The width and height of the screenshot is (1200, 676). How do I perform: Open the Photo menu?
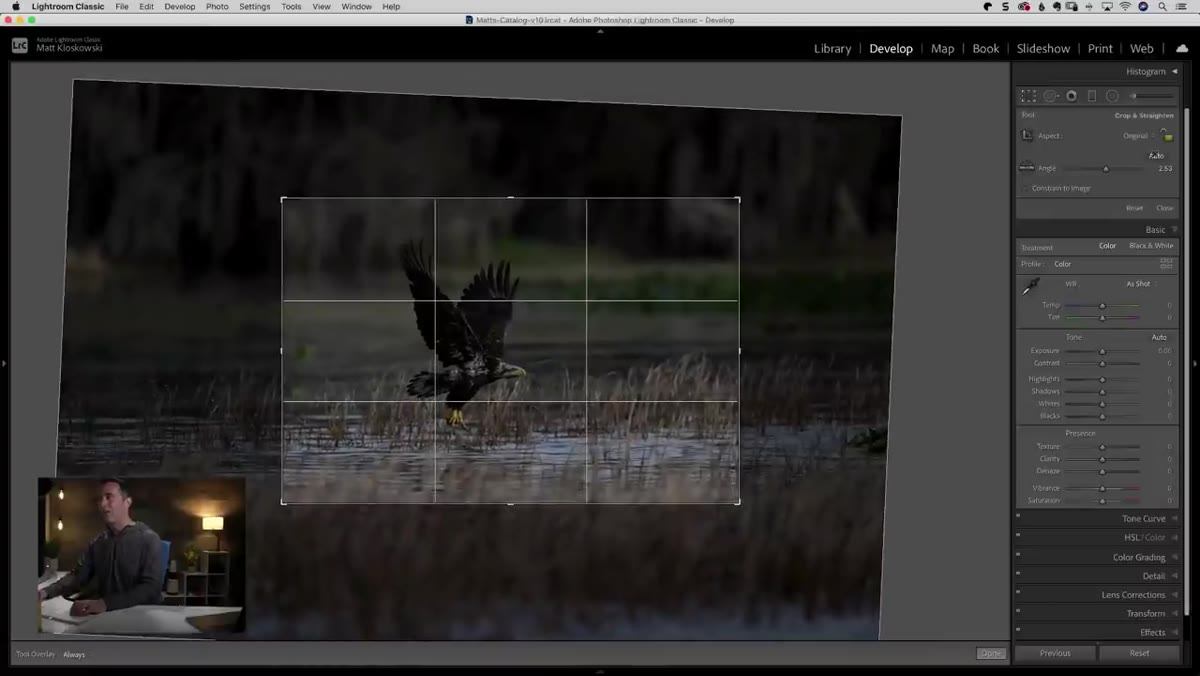tap(217, 6)
